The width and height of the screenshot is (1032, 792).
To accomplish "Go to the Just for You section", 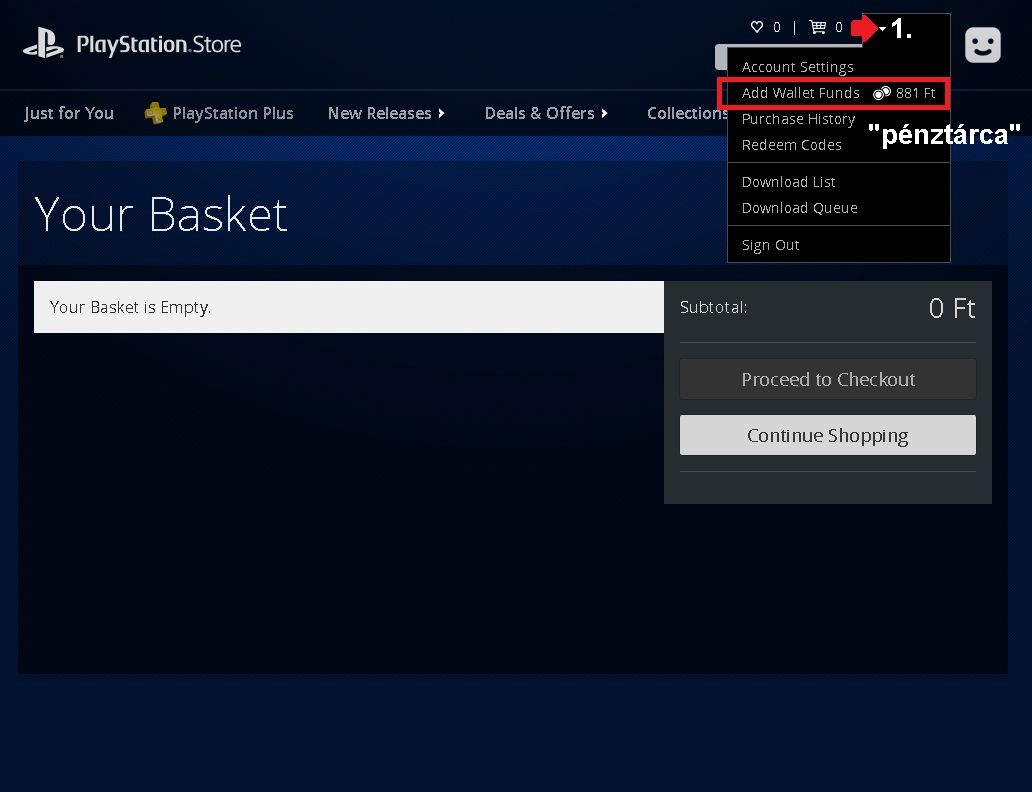I will coord(69,113).
